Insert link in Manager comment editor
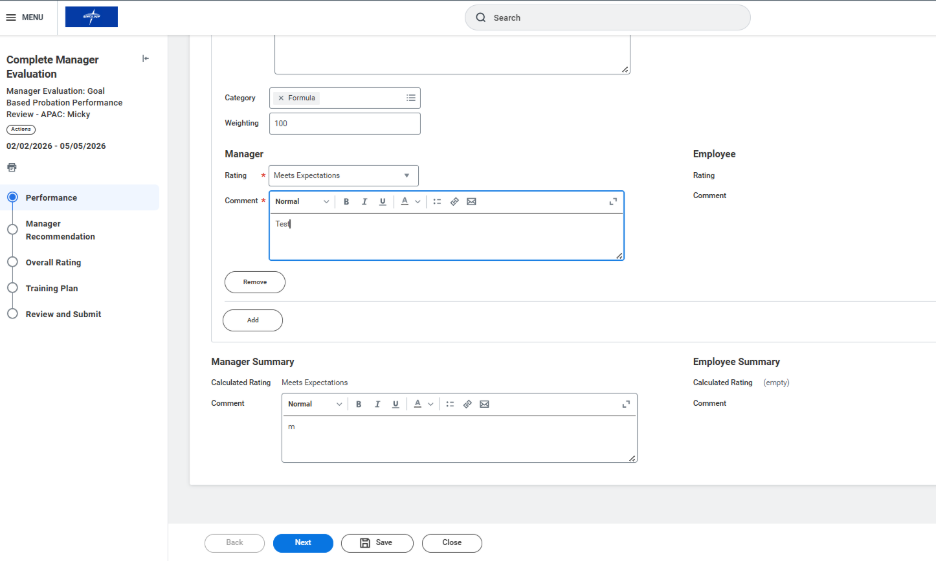The width and height of the screenshot is (936, 561). tap(454, 202)
